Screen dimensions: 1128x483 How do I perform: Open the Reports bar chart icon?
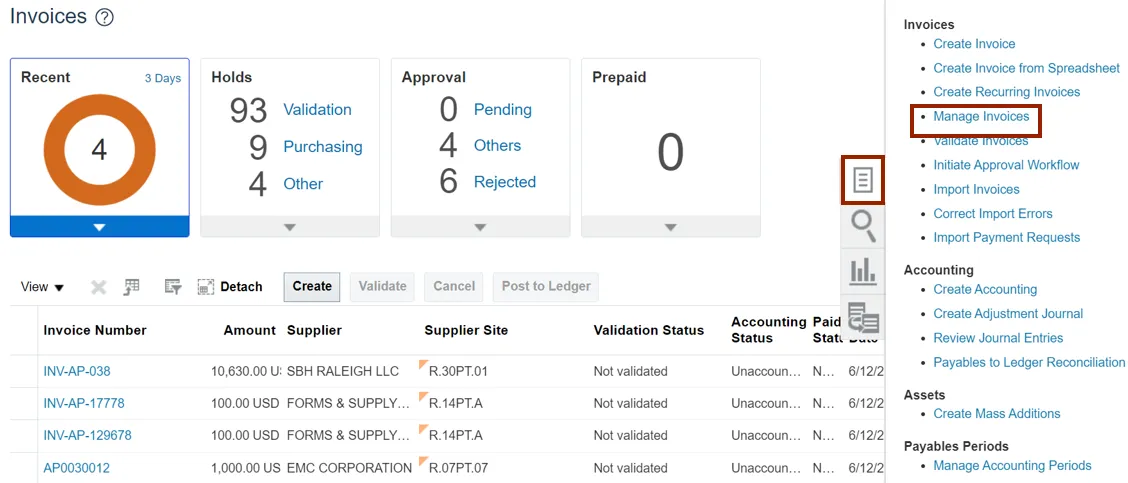(x=863, y=271)
